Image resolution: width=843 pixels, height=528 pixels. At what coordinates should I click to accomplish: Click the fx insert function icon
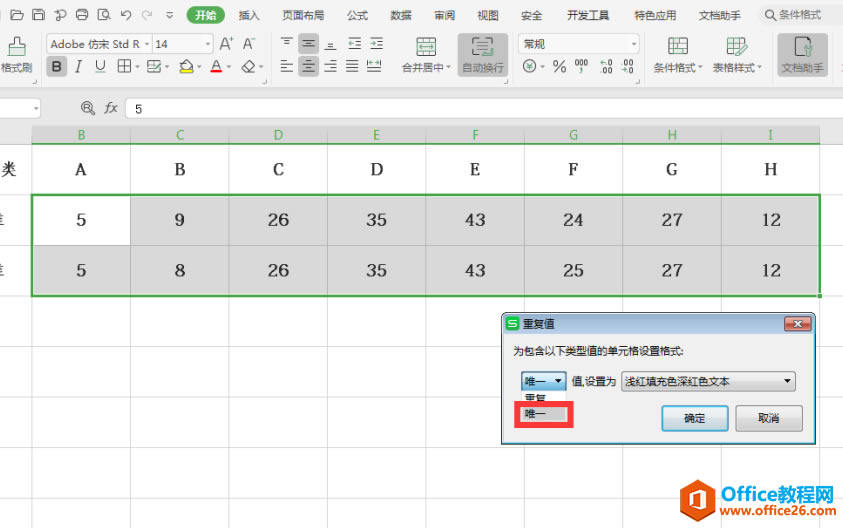[x=111, y=108]
